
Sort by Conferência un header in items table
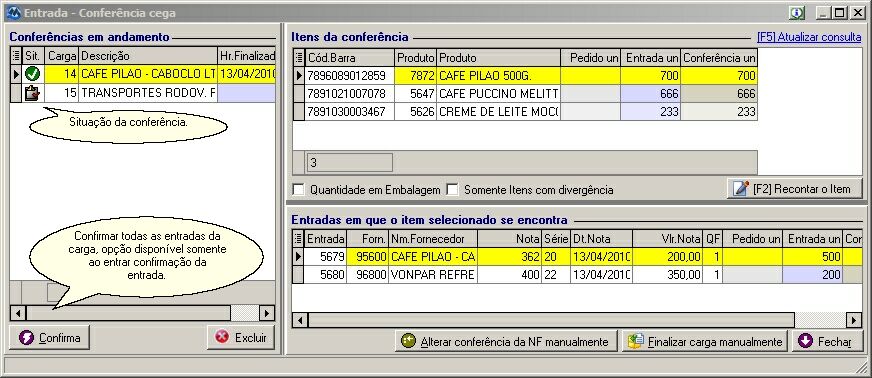[x=719, y=58]
